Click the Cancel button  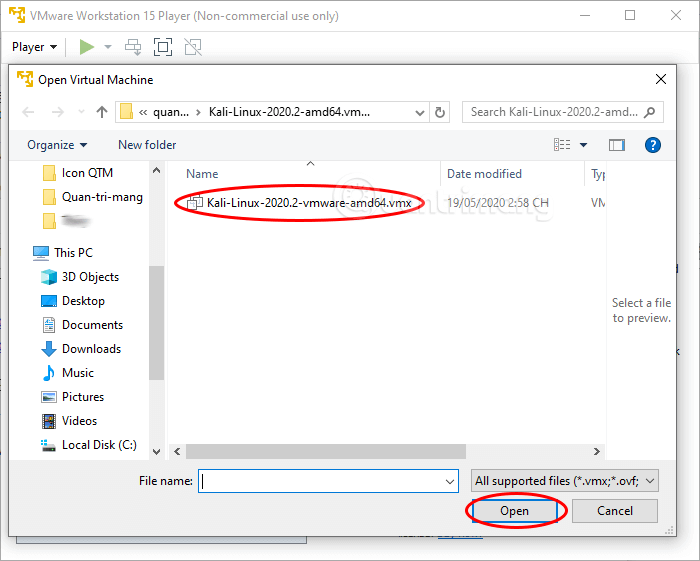tap(615, 511)
